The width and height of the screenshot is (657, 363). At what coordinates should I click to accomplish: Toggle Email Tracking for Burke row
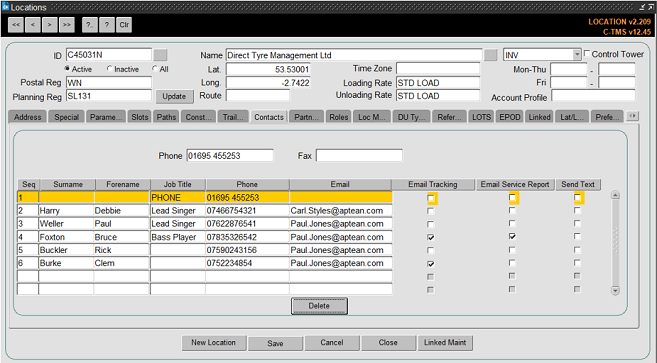pos(431,264)
